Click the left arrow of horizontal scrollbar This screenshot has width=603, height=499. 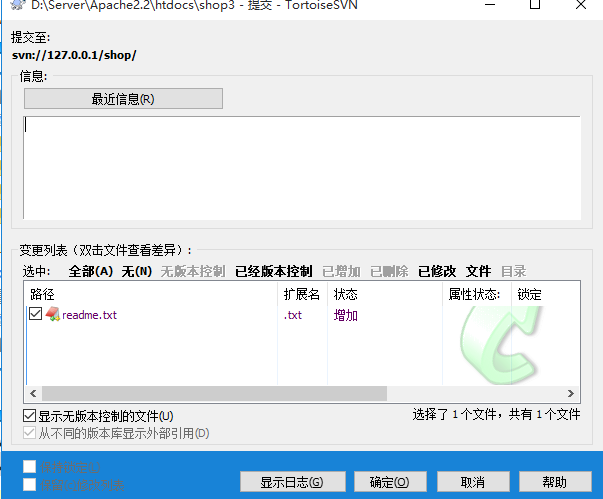[33, 394]
